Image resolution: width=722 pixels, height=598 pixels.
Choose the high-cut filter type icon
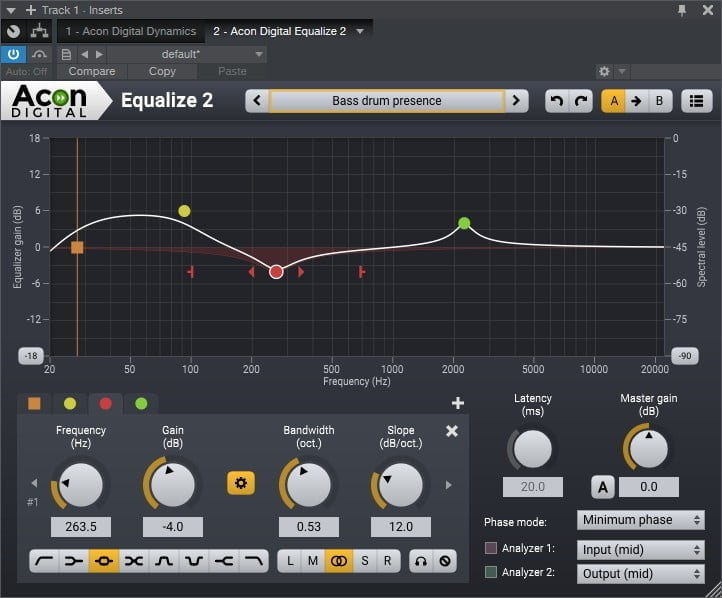tap(254, 561)
